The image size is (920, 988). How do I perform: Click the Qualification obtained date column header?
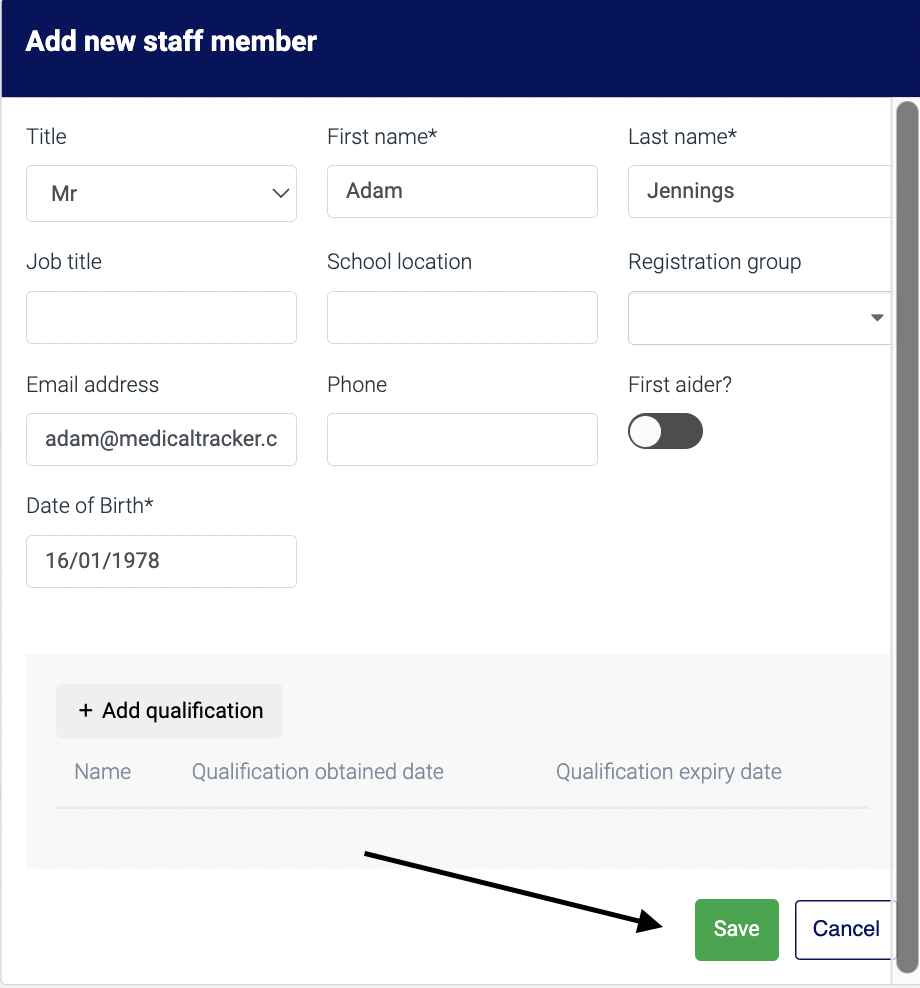point(317,771)
